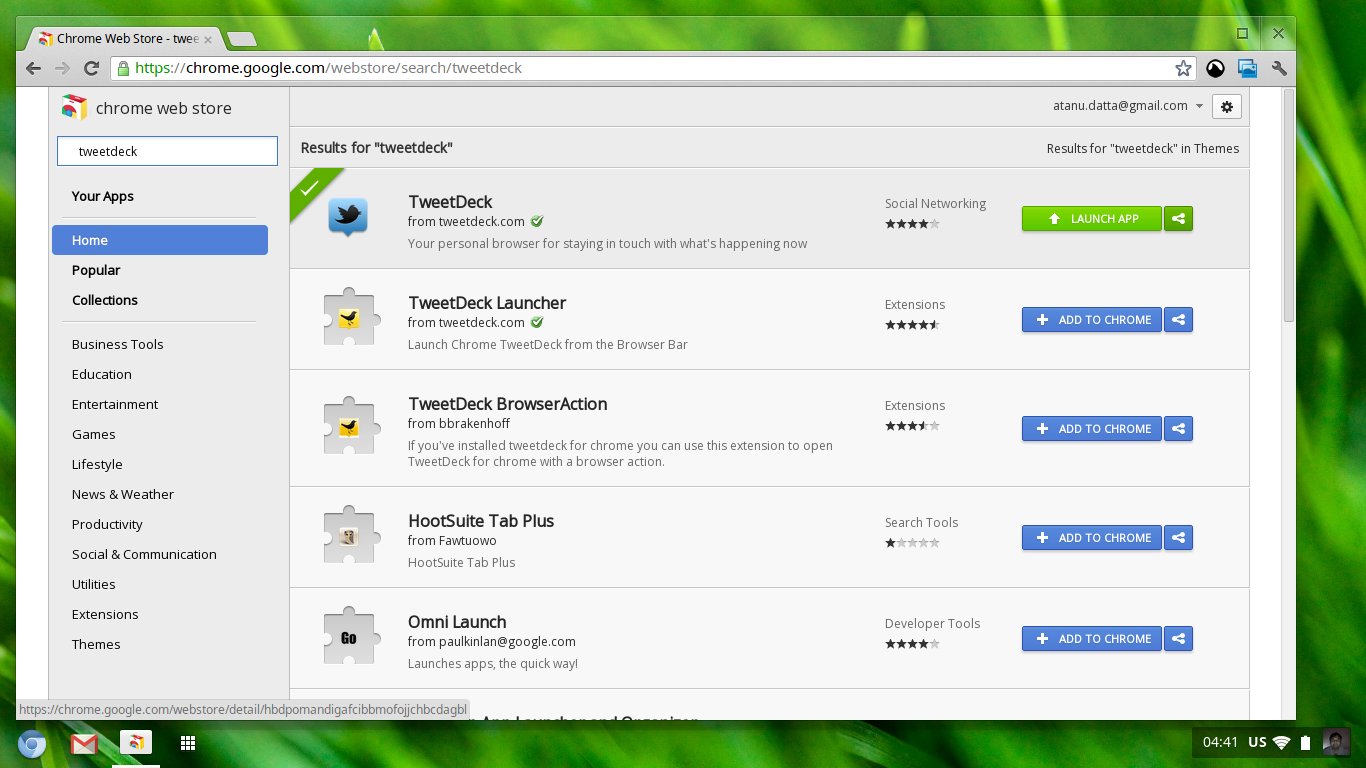Add TweetDeck BrowserAction to Chrome
Image resolution: width=1366 pixels, height=768 pixels.
1092,428
